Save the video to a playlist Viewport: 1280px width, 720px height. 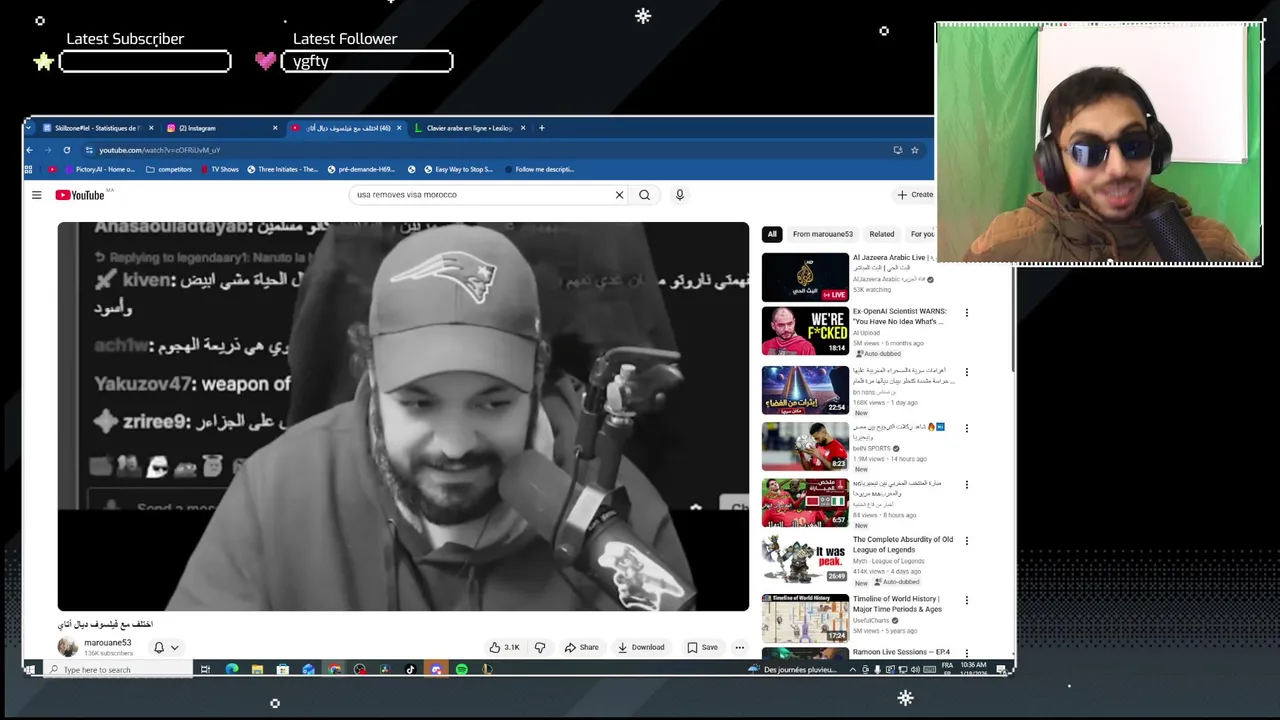(x=702, y=647)
